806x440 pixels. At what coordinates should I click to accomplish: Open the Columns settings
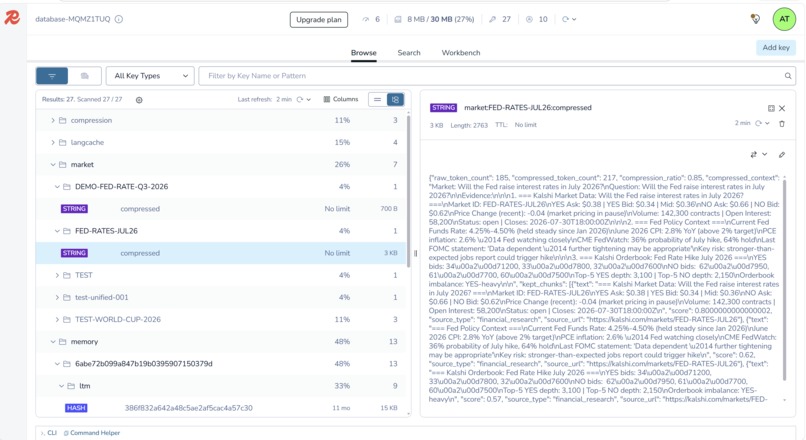click(340, 99)
